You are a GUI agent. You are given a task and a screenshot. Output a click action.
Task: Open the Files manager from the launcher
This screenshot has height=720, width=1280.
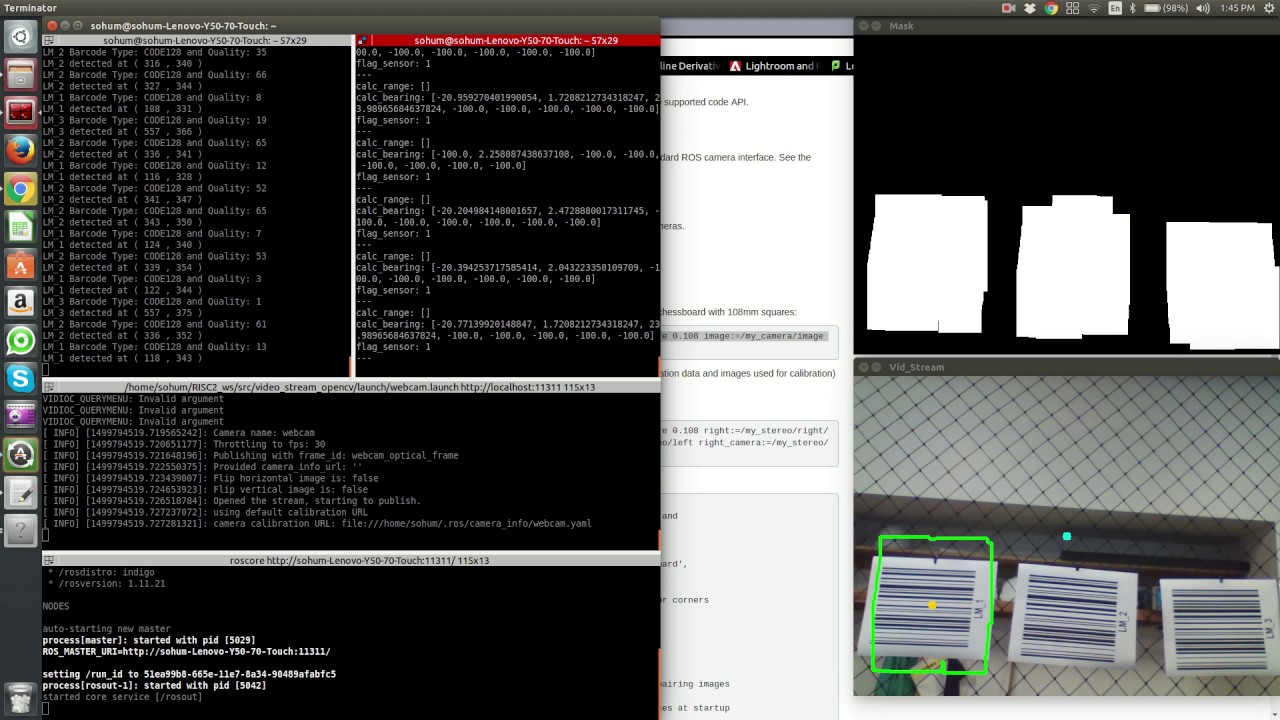tap(20, 75)
